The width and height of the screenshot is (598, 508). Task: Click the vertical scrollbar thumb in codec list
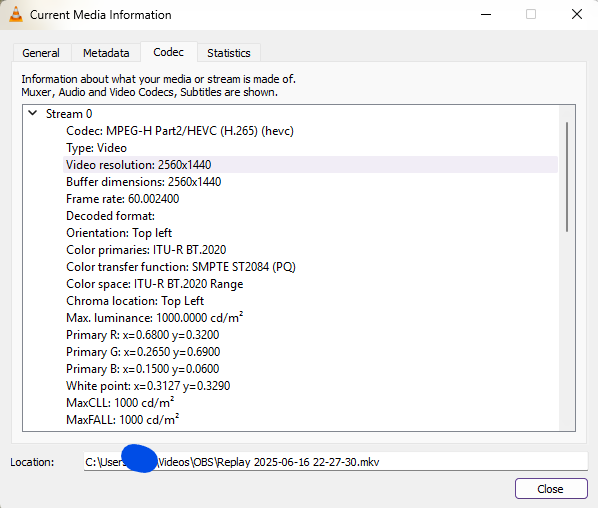(x=567, y=177)
